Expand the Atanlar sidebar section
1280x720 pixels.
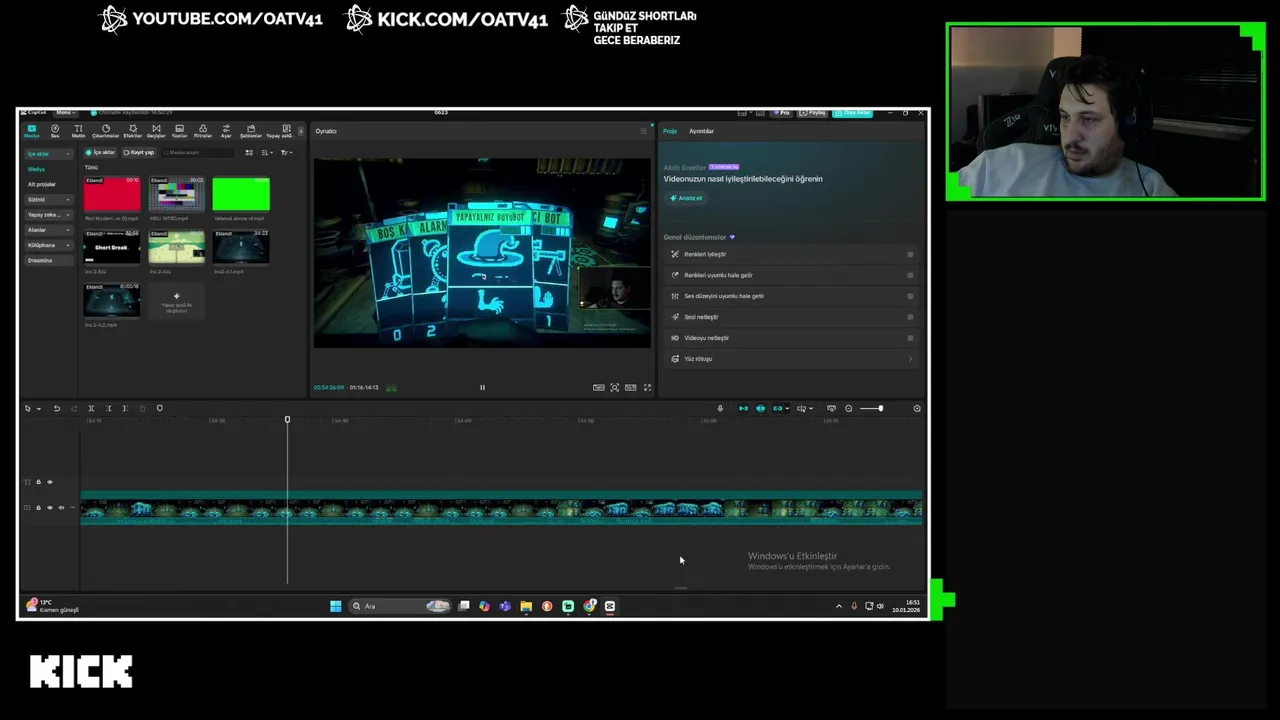pyautogui.click(x=49, y=230)
